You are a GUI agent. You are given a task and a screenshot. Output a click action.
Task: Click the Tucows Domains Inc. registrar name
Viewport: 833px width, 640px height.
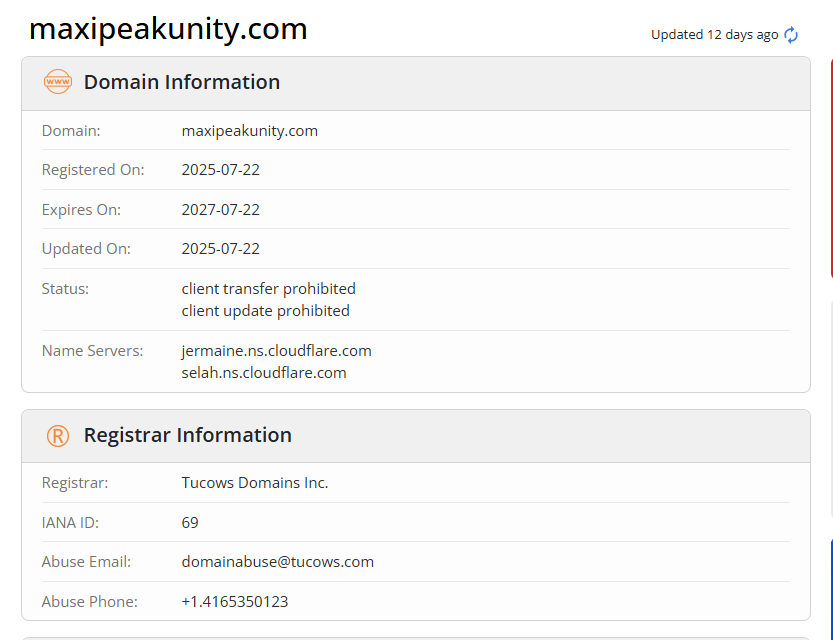(254, 483)
